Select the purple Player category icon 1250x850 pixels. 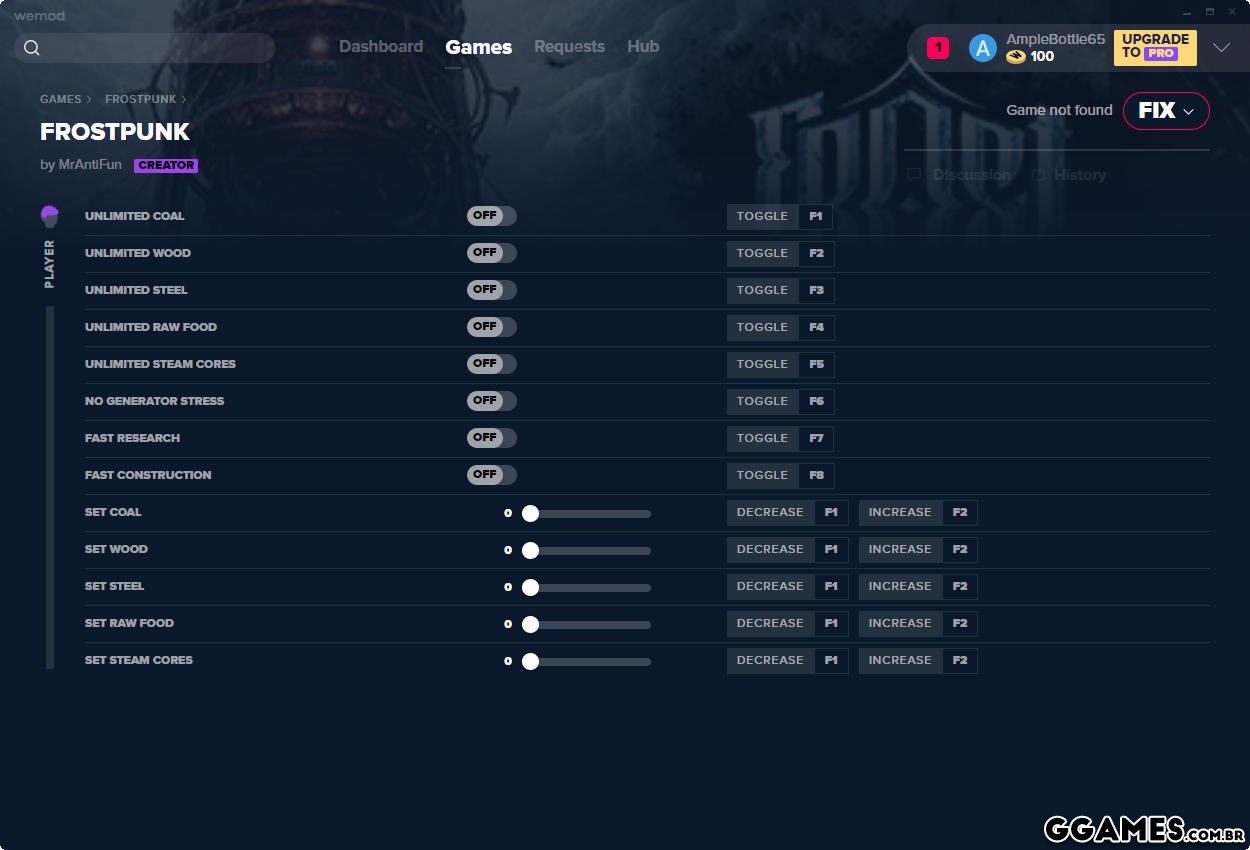point(50,216)
